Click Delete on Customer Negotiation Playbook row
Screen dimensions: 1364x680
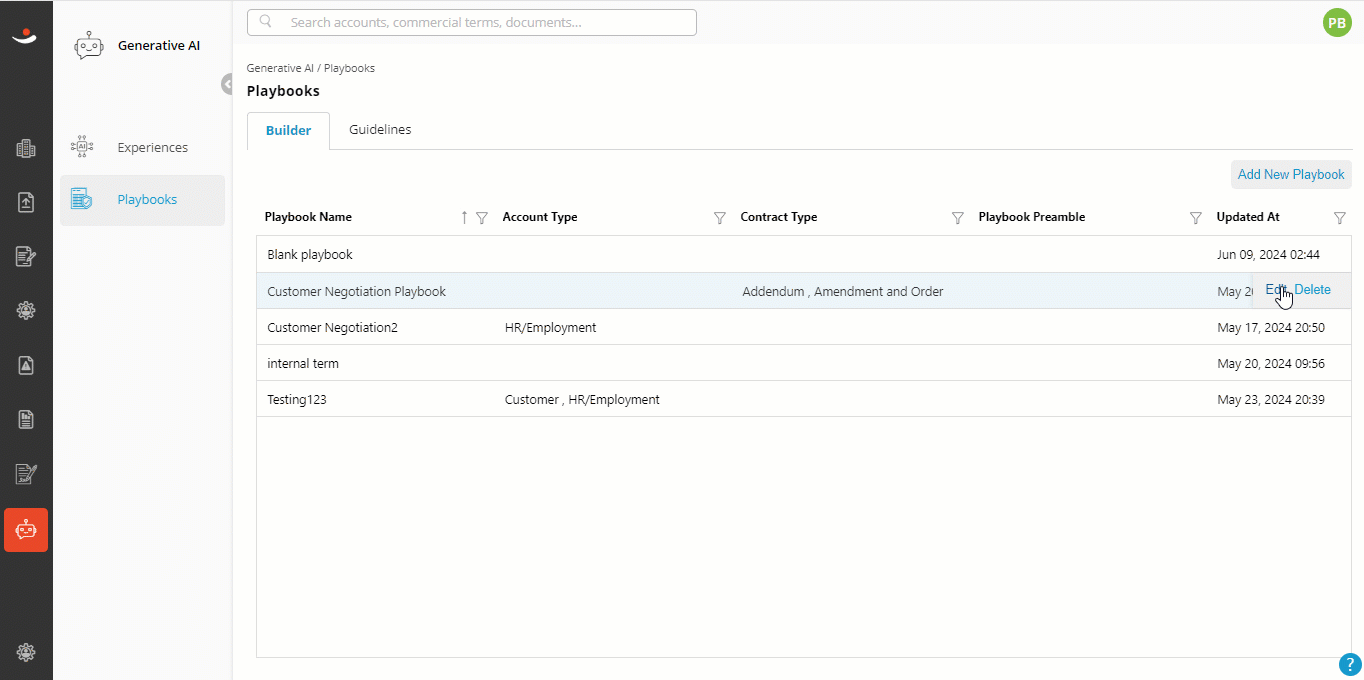pos(1312,290)
